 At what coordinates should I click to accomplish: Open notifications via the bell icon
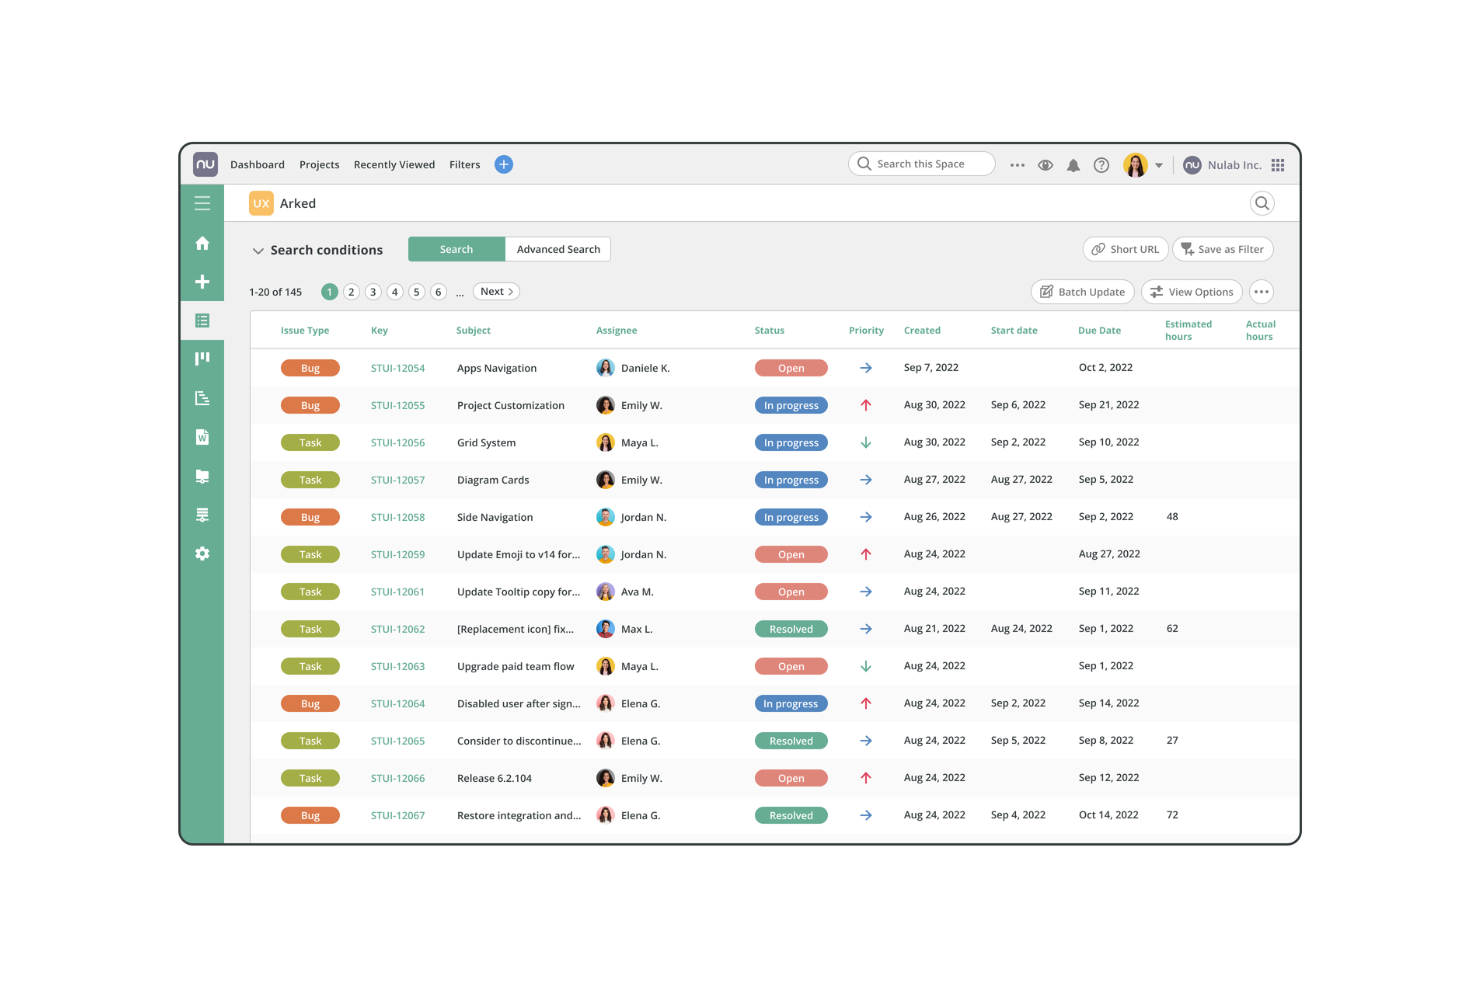point(1073,164)
